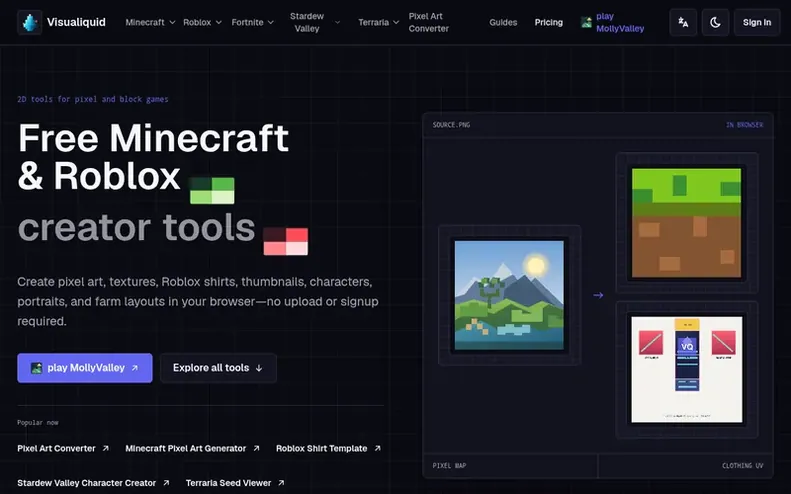
Task: Open the Minecraft Pixel Art Generator link
Action: [192, 448]
